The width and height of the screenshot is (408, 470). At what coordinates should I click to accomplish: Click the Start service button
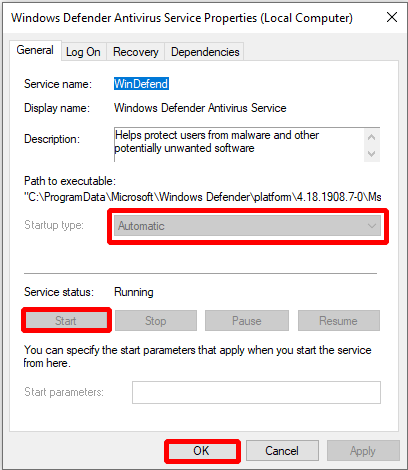pos(66,321)
